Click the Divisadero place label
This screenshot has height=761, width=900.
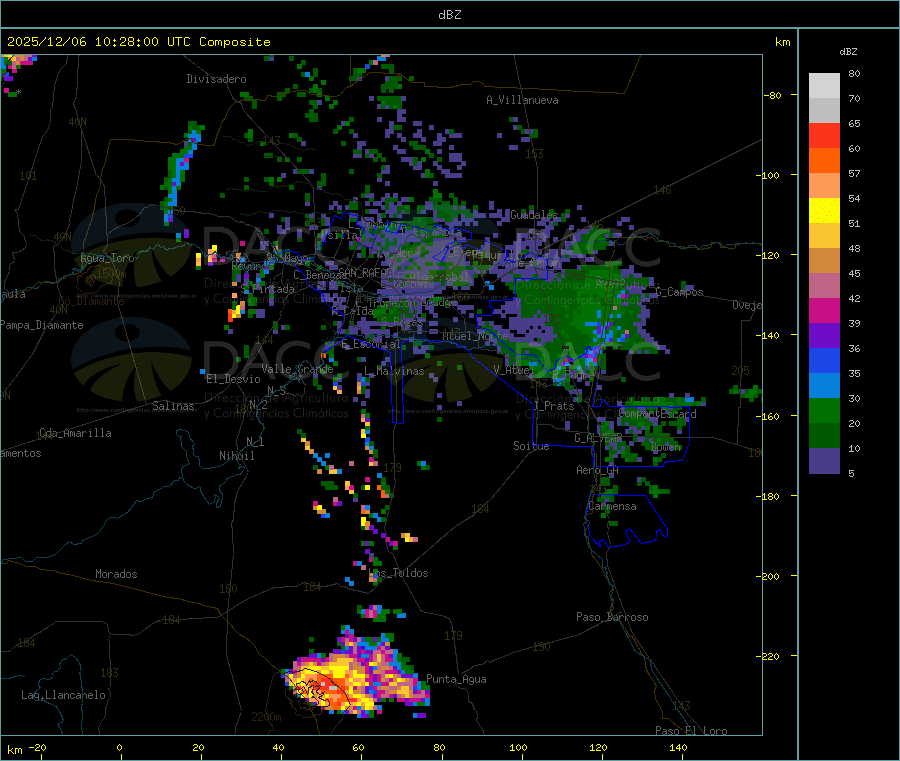216,79
